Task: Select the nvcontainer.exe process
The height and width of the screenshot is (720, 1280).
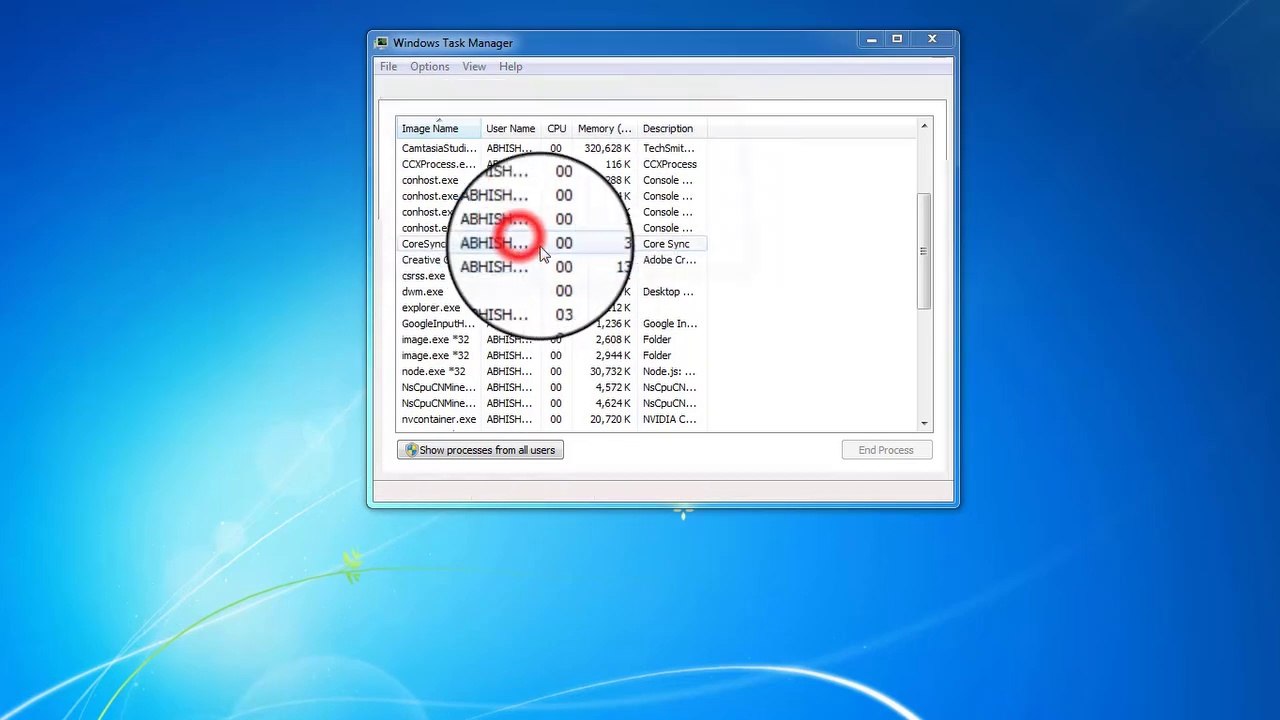Action: coord(439,420)
